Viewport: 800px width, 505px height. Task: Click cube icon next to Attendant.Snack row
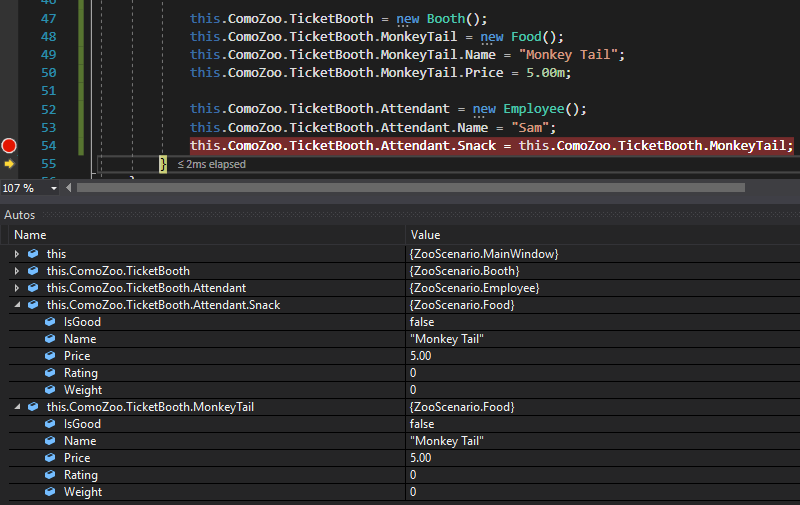pyautogui.click(x=33, y=305)
